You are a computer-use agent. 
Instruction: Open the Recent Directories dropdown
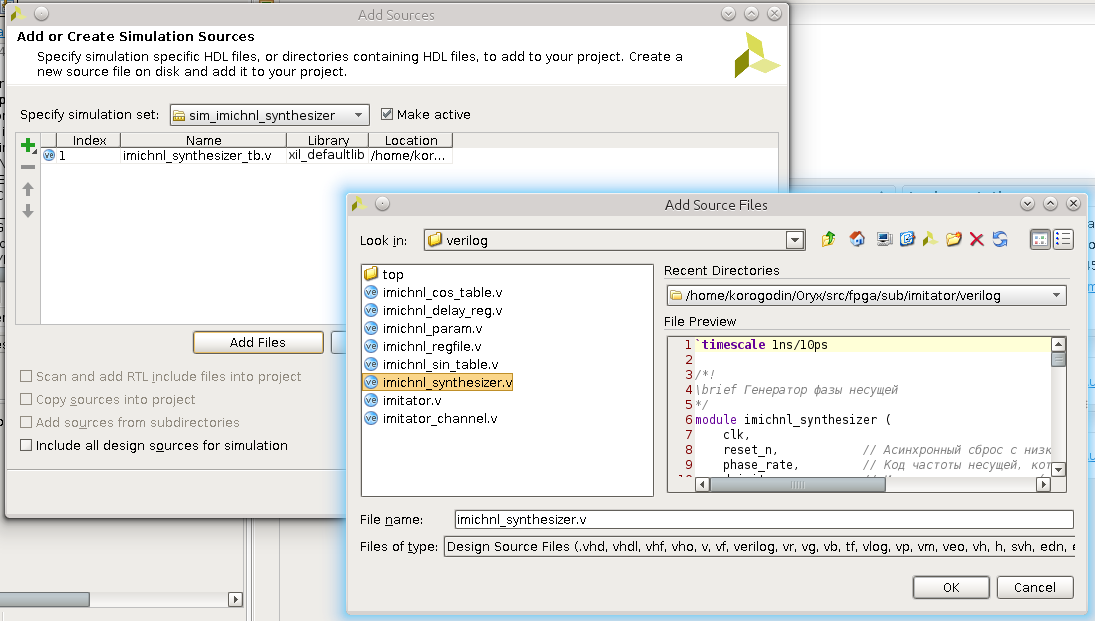click(867, 295)
